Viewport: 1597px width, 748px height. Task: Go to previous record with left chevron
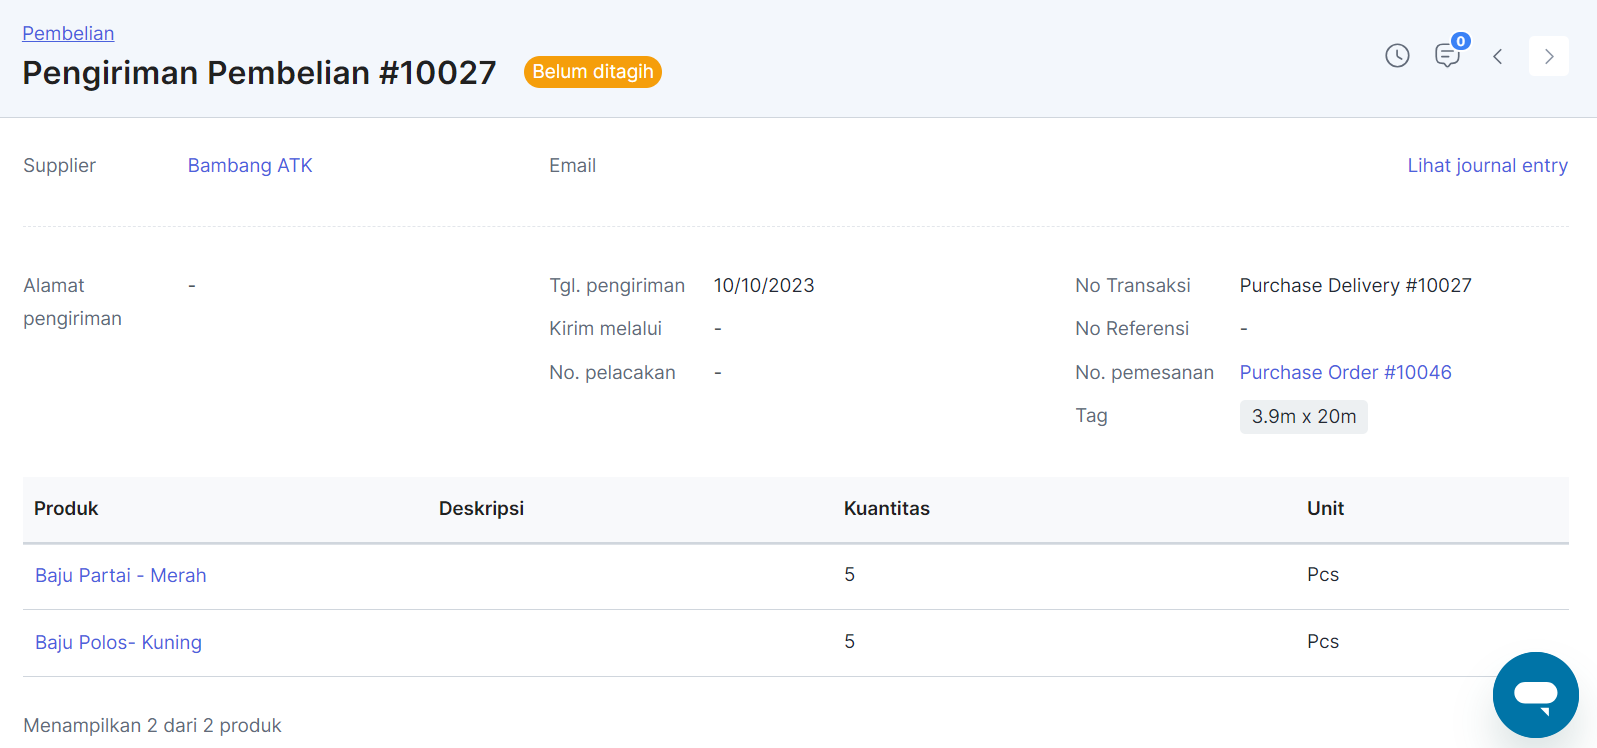point(1497,56)
